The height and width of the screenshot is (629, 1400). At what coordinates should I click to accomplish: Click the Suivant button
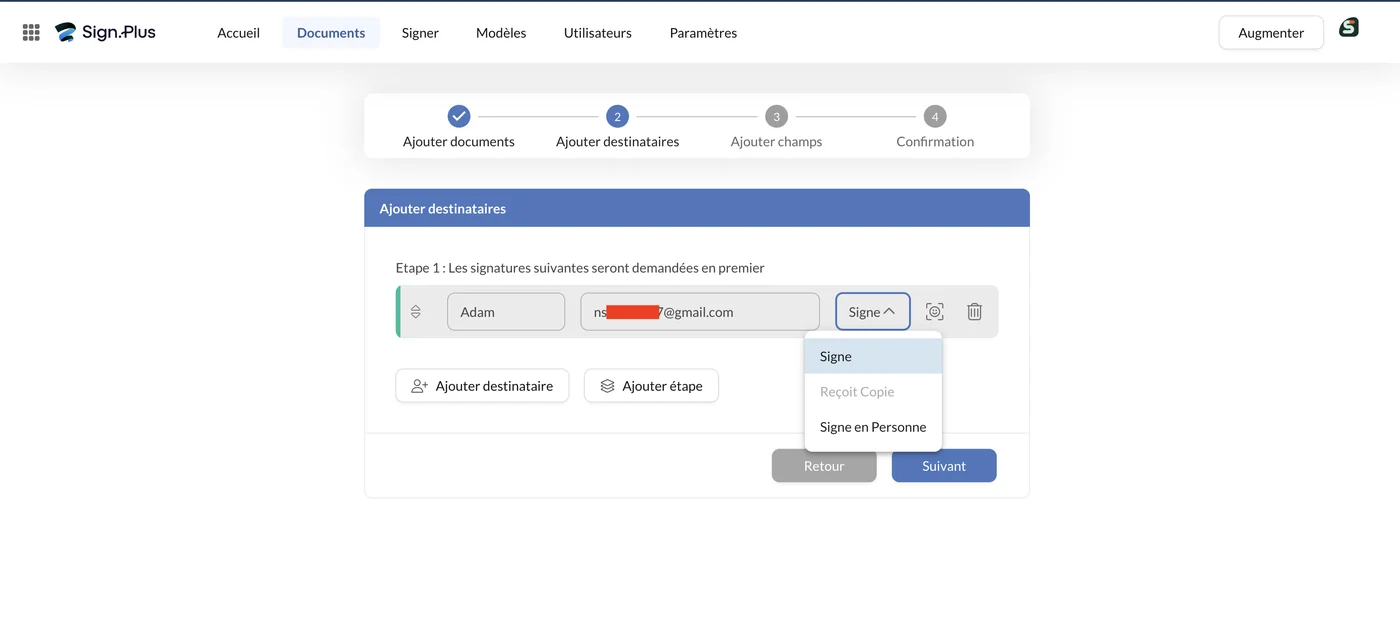coord(944,466)
